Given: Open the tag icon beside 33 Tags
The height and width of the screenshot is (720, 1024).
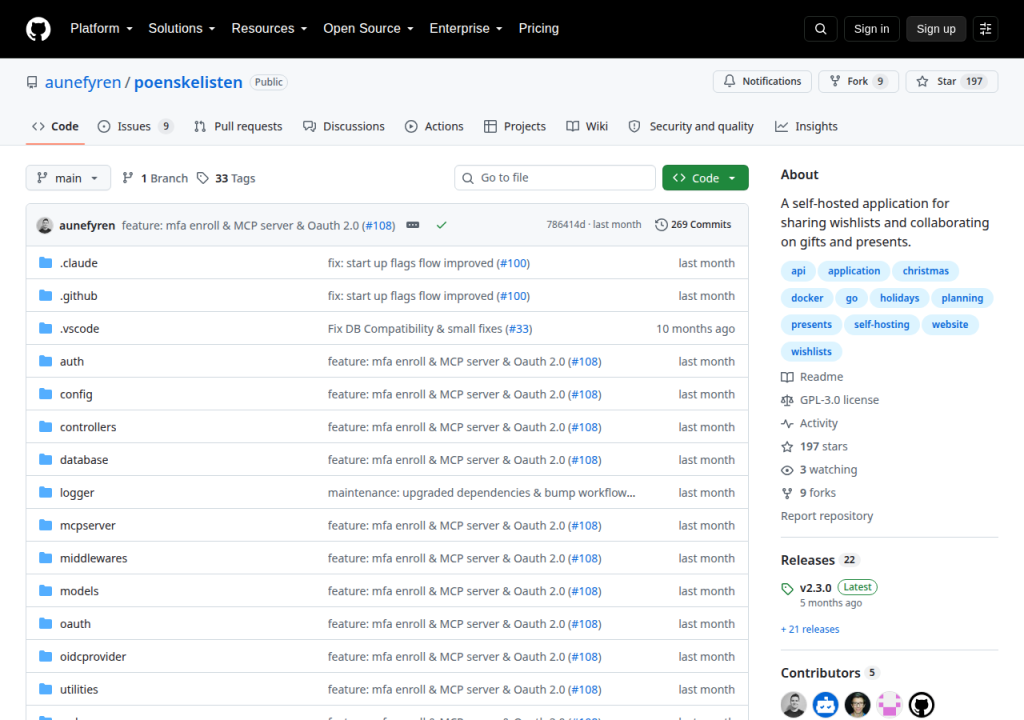Looking at the screenshot, I should [x=202, y=178].
